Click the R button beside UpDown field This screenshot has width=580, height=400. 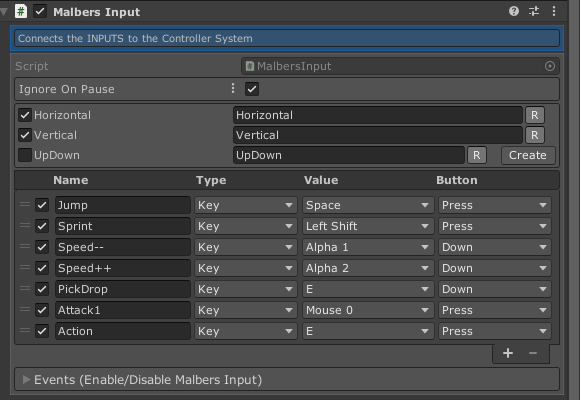click(477, 155)
